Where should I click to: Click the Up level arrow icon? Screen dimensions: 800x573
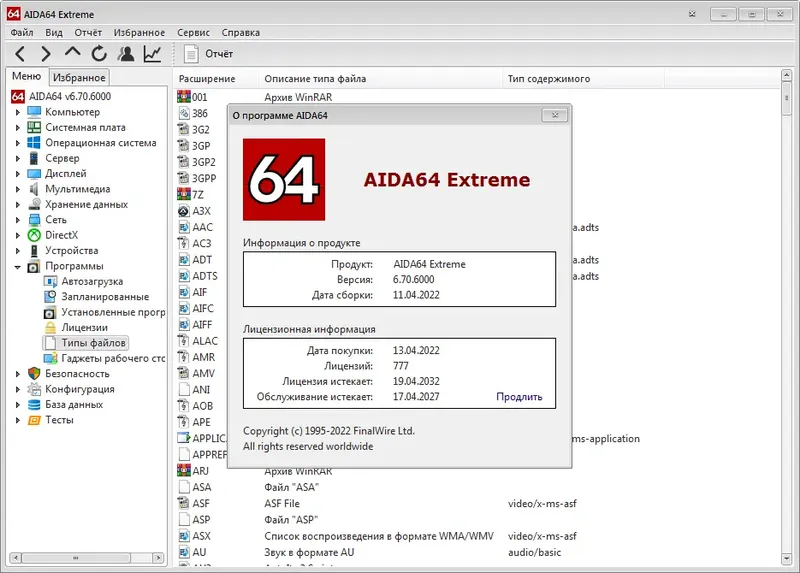(72, 53)
